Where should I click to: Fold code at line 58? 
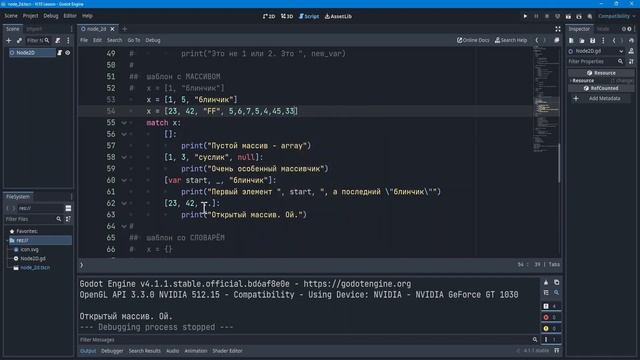coord(124,157)
